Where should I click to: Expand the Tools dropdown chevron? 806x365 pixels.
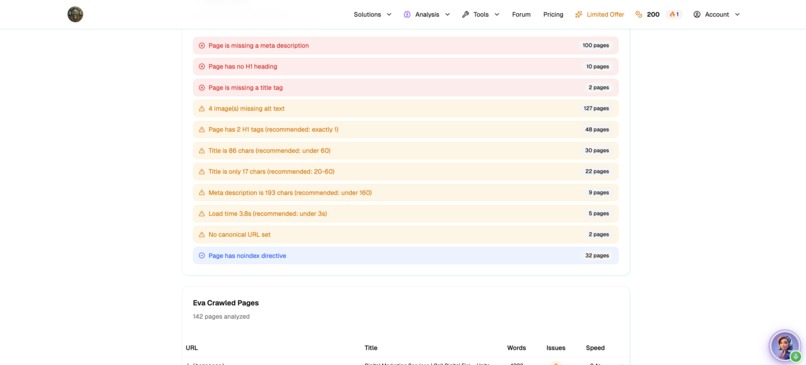click(x=497, y=14)
